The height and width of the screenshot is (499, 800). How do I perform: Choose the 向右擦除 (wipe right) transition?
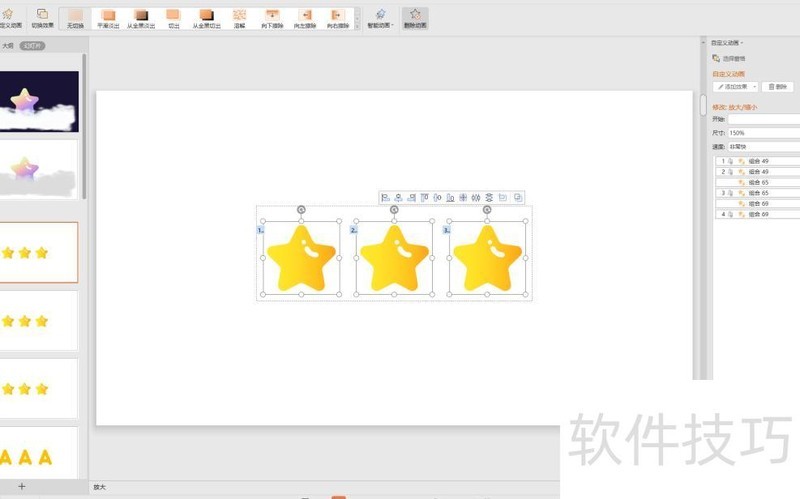pyautogui.click(x=338, y=18)
